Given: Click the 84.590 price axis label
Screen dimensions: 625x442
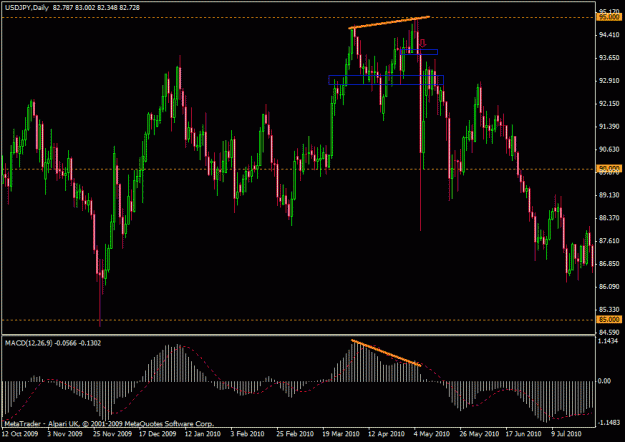Looking at the screenshot, I should [609, 332].
